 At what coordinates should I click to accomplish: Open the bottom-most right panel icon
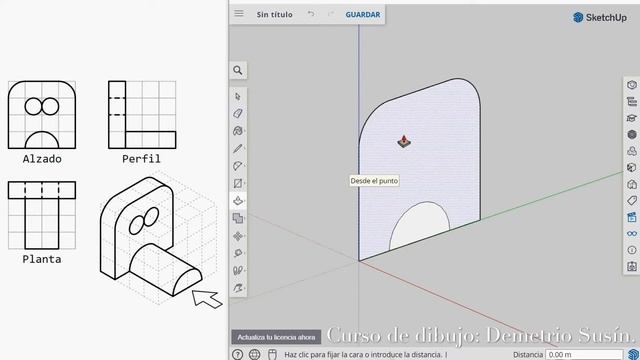(632, 267)
